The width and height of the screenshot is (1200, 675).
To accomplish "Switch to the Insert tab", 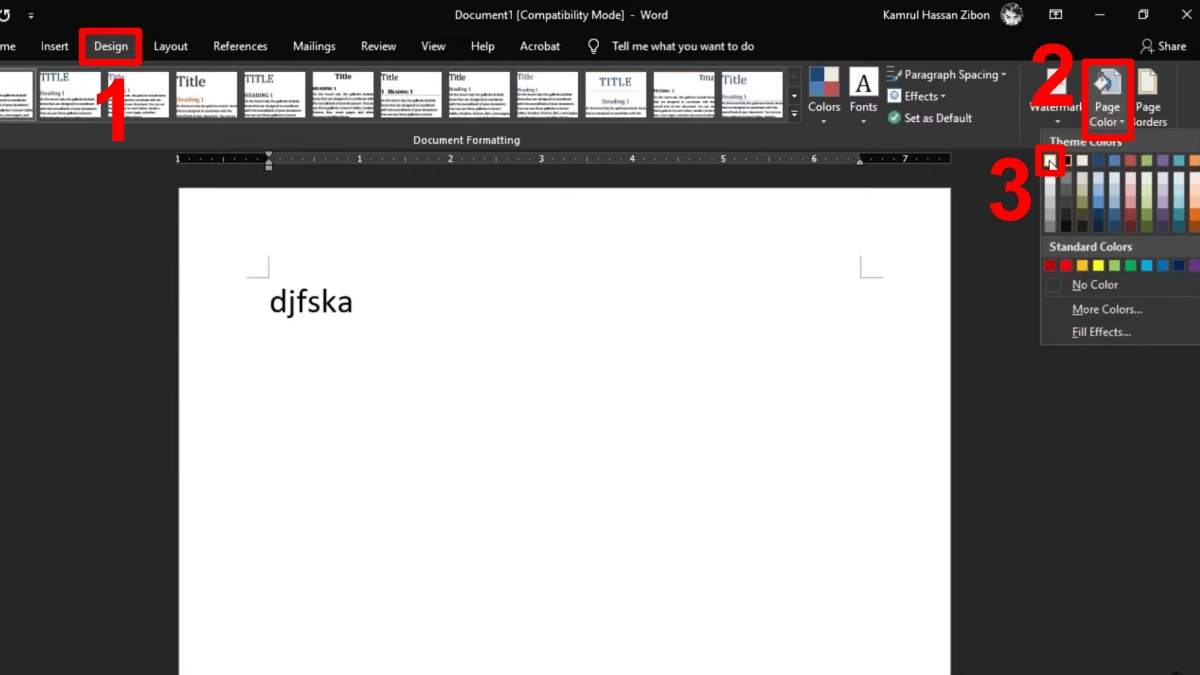I will click(x=55, y=46).
